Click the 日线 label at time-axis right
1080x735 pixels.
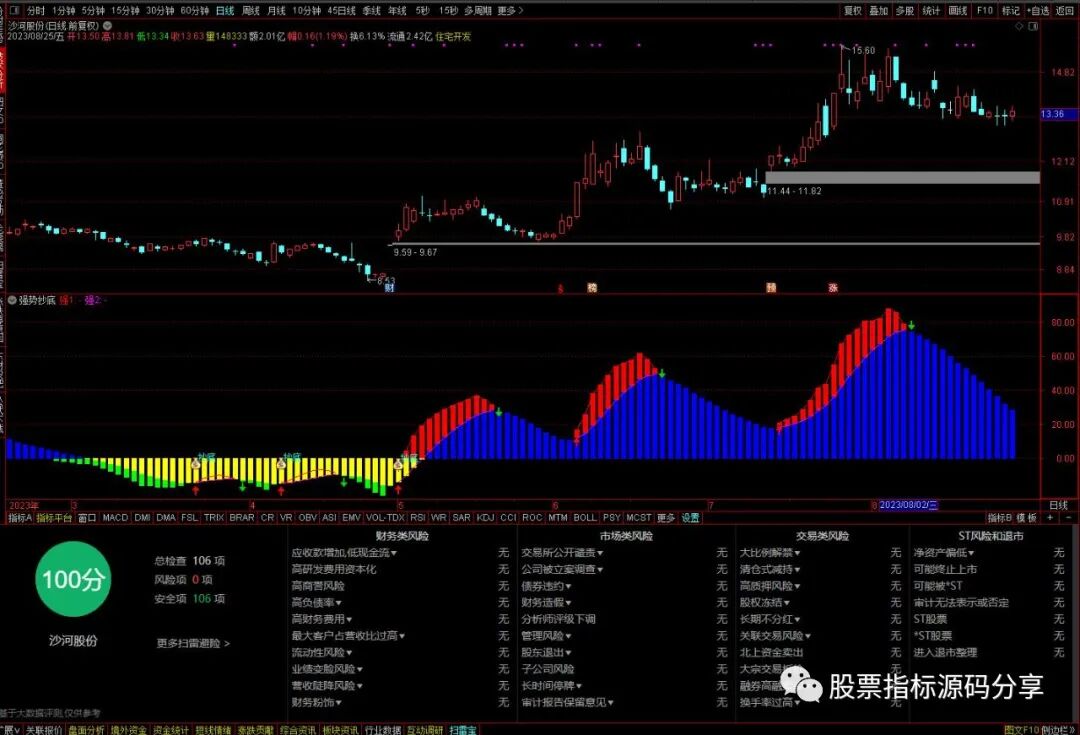tap(1058, 505)
